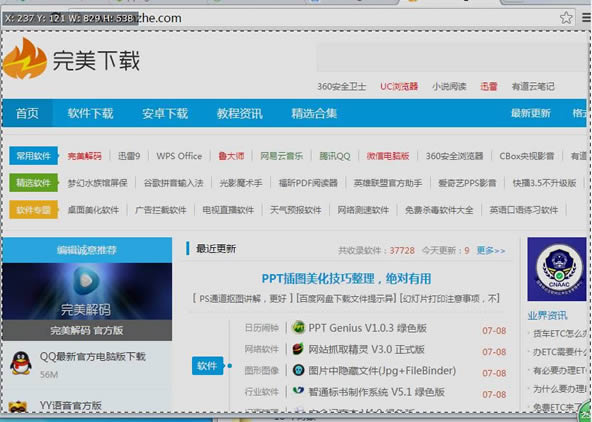Open 梦幻水族馆屏保 link

click(97, 183)
